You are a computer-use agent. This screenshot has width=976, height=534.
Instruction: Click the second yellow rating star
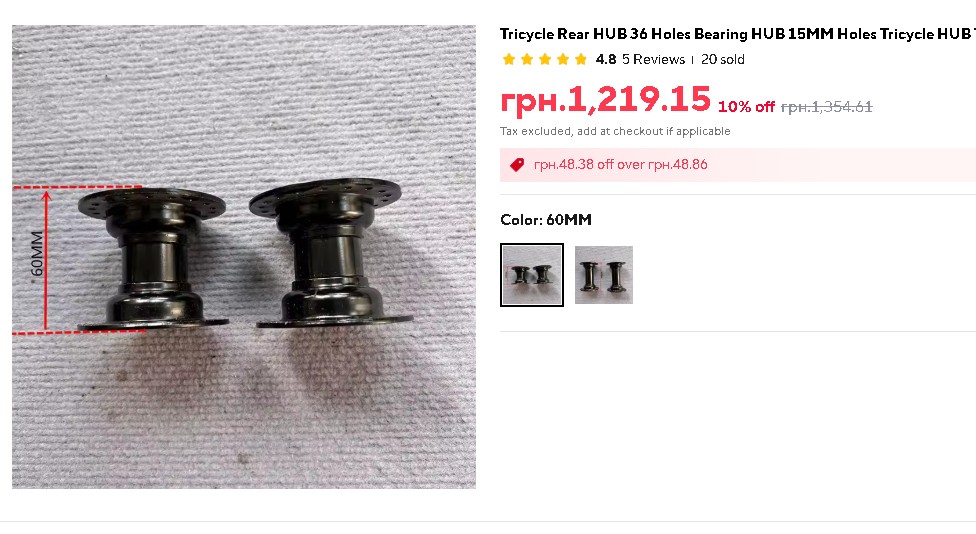click(527, 59)
